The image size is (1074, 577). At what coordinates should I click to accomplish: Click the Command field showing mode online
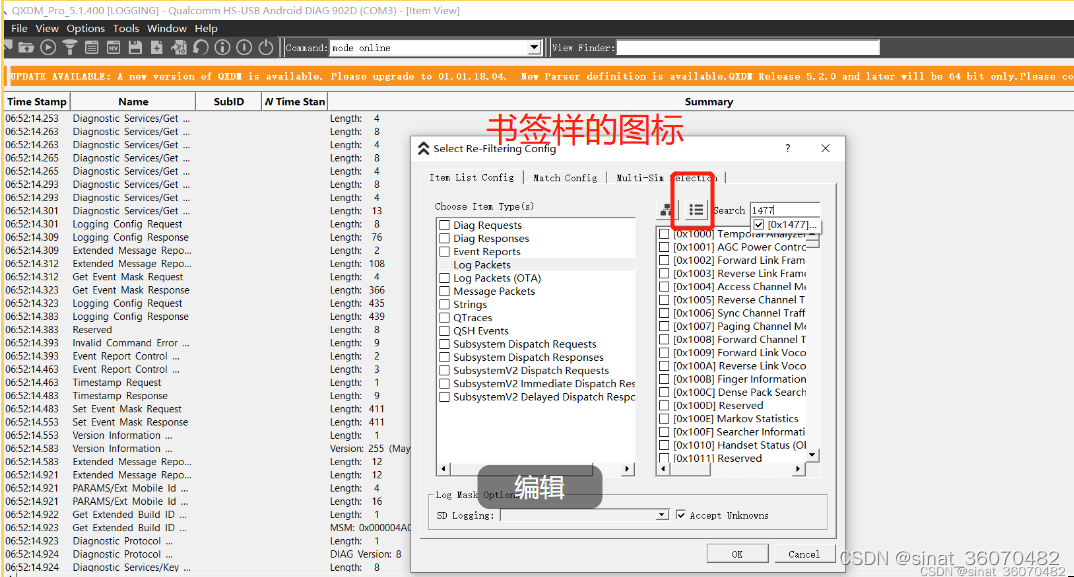pyautogui.click(x=429, y=47)
